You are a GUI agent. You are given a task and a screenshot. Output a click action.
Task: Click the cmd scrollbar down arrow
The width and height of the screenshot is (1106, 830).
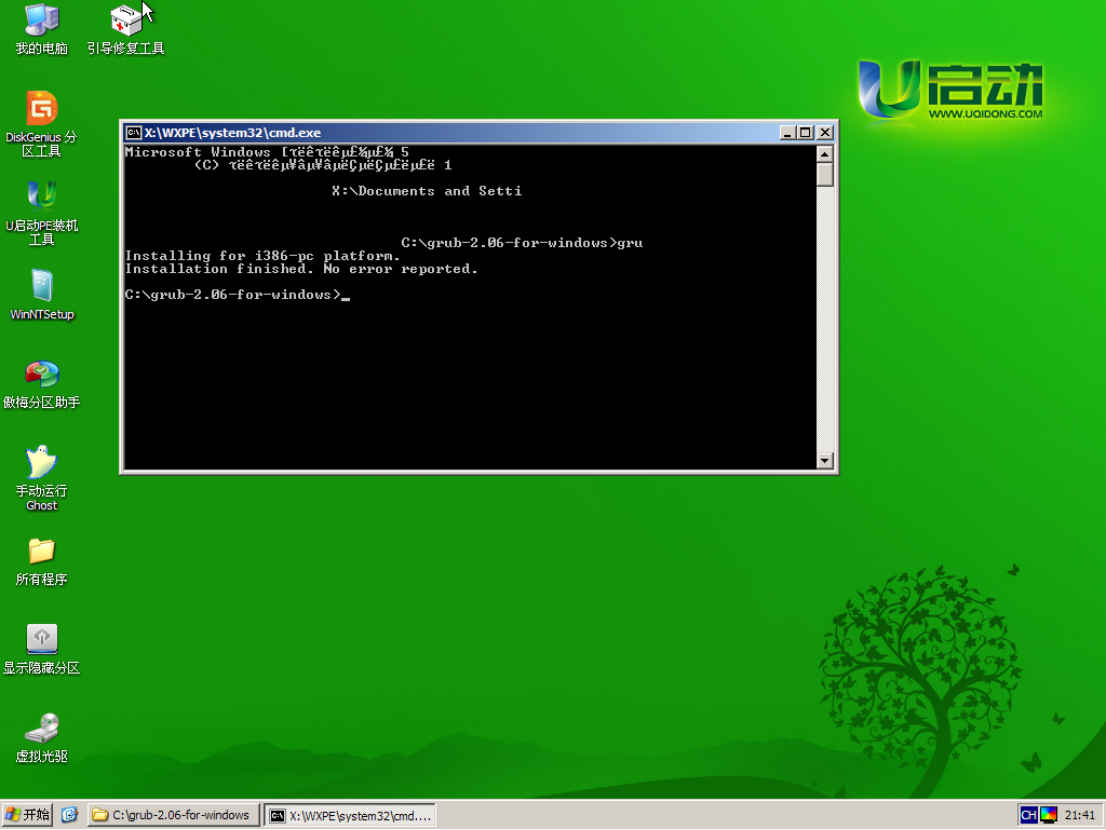coord(825,460)
